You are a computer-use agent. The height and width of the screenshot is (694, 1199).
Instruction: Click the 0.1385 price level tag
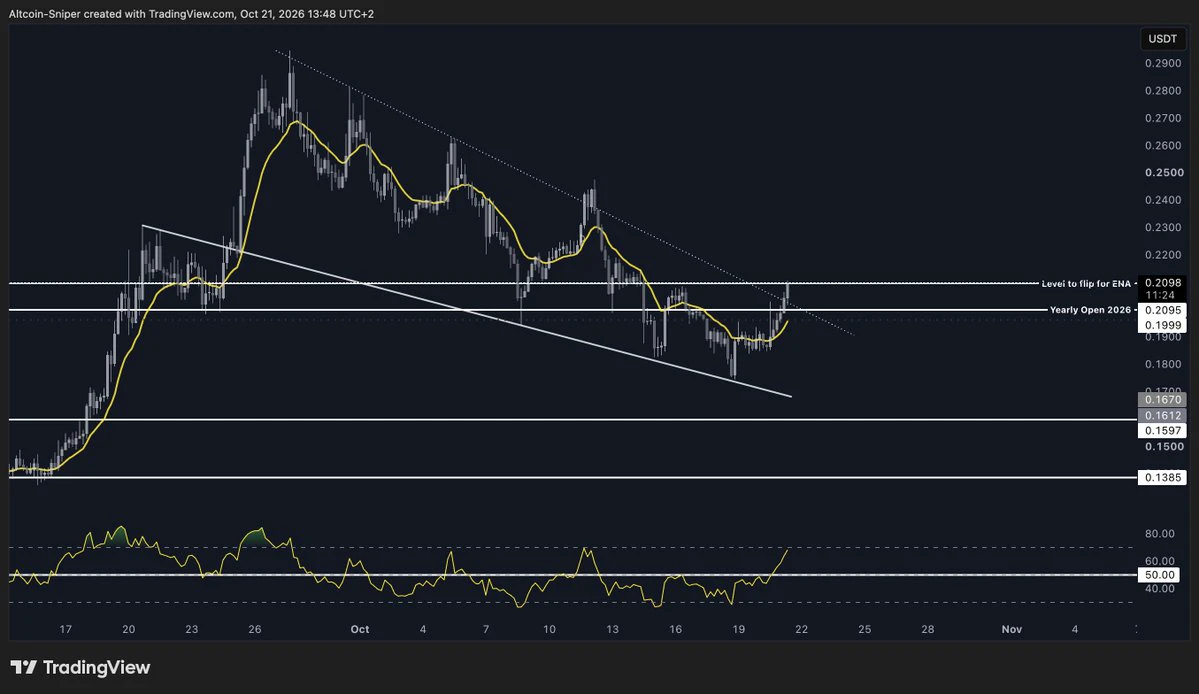(x=1162, y=477)
